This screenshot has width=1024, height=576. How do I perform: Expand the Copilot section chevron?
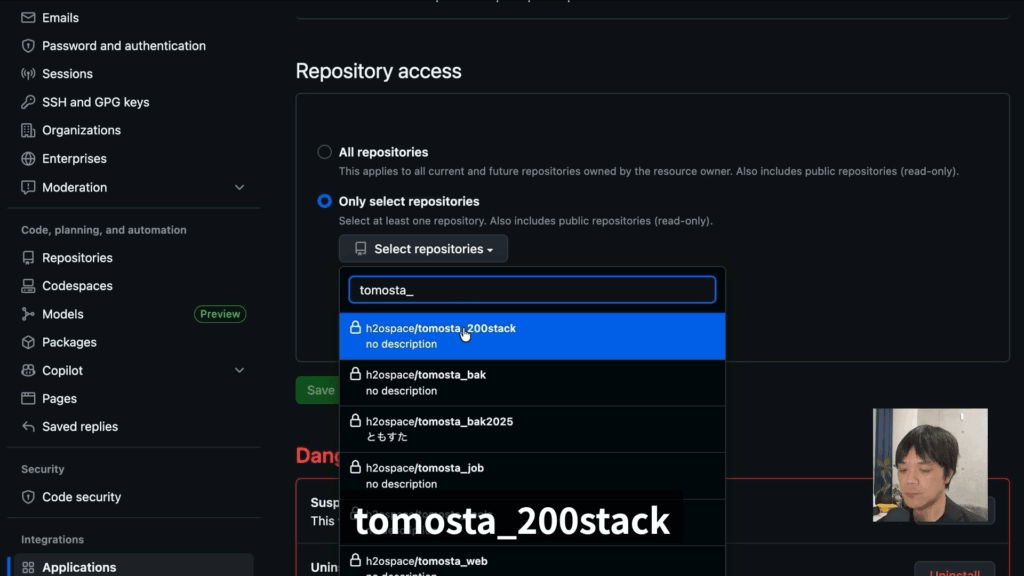pos(239,371)
